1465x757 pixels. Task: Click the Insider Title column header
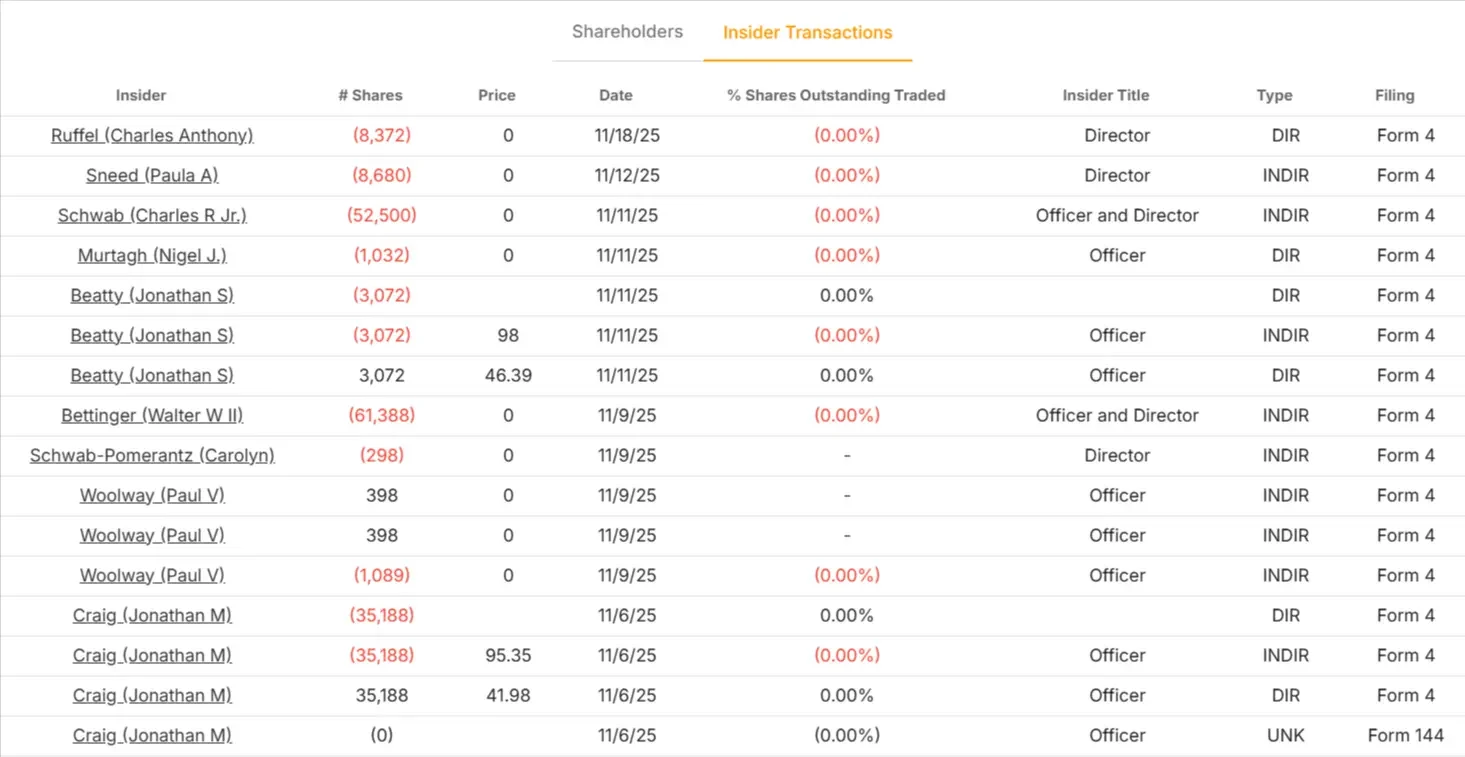(x=1106, y=95)
